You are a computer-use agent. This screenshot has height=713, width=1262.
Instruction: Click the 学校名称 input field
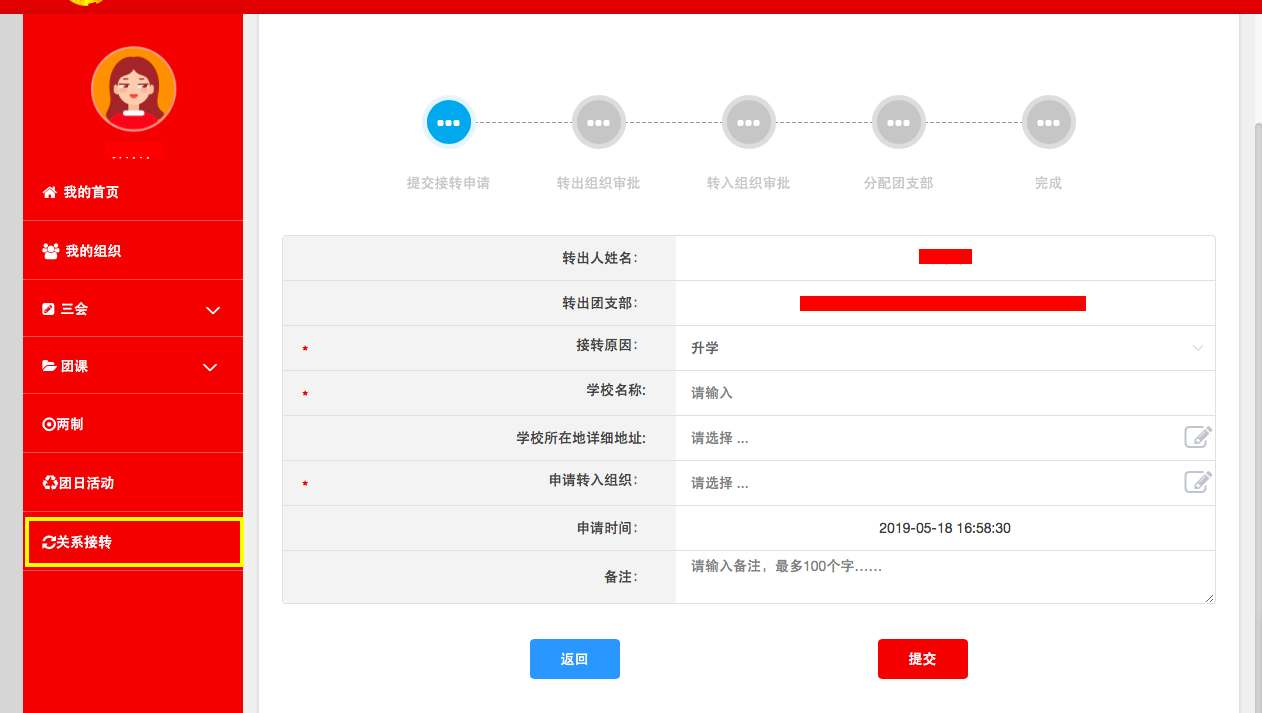point(945,393)
